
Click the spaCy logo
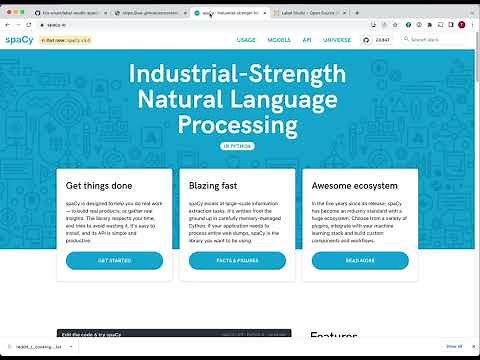19,40
